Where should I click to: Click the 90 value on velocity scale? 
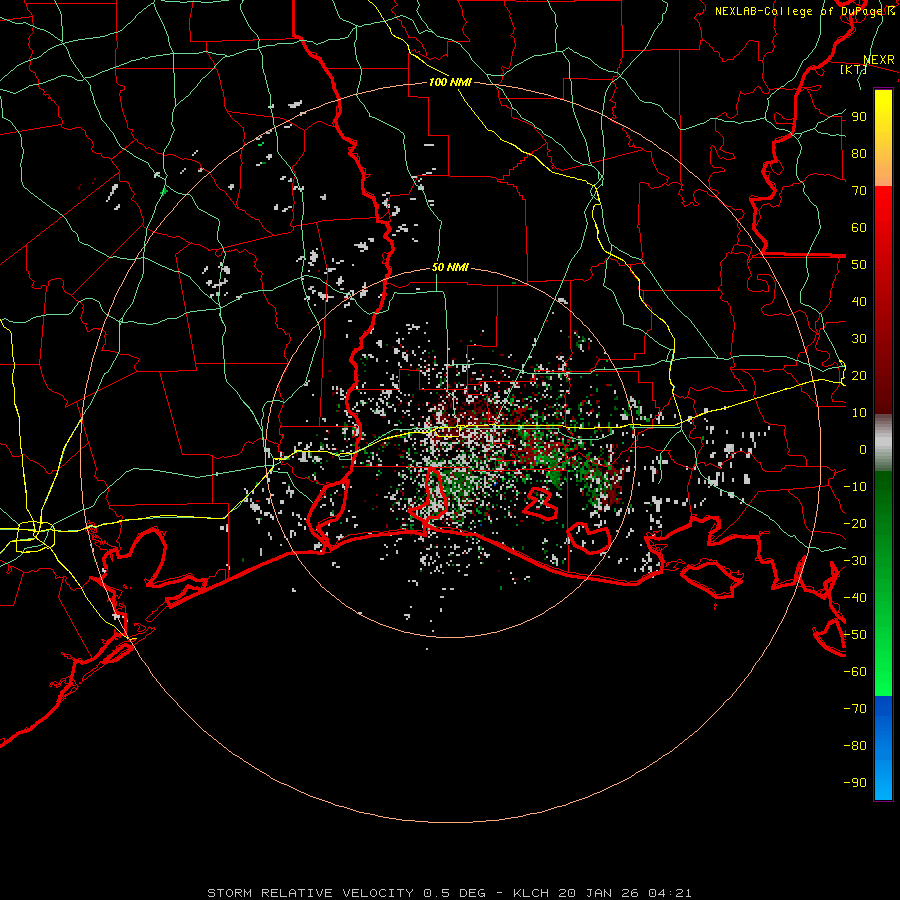pyautogui.click(x=859, y=117)
